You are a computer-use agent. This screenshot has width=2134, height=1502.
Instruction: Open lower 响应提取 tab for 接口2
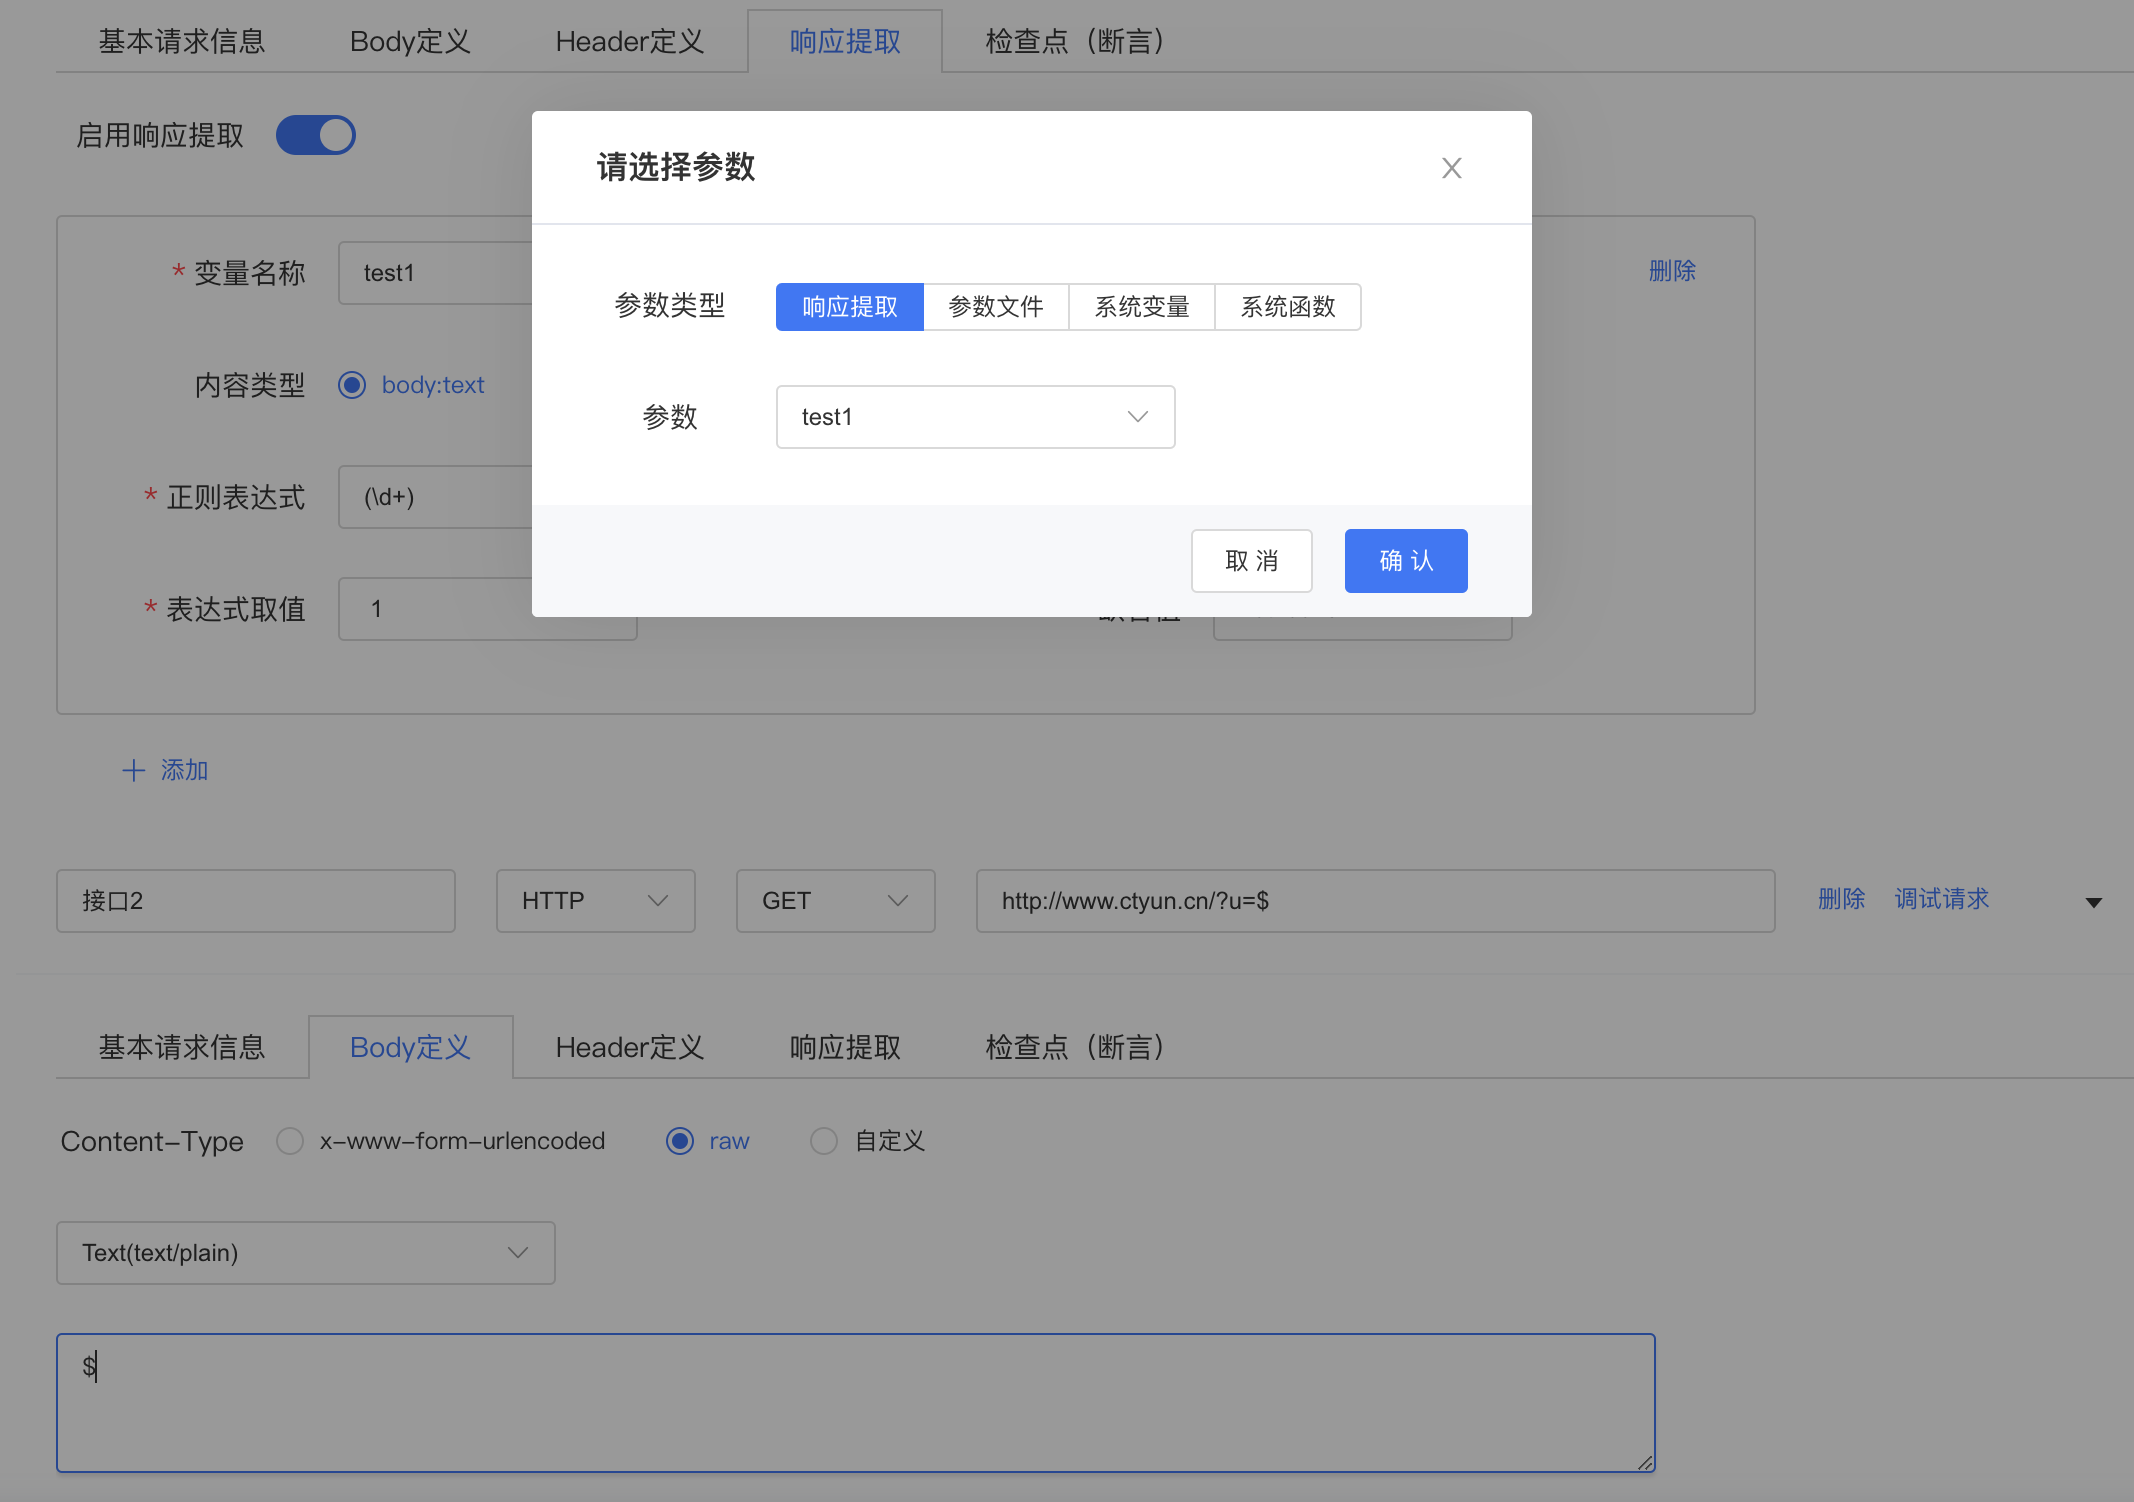tap(845, 1047)
